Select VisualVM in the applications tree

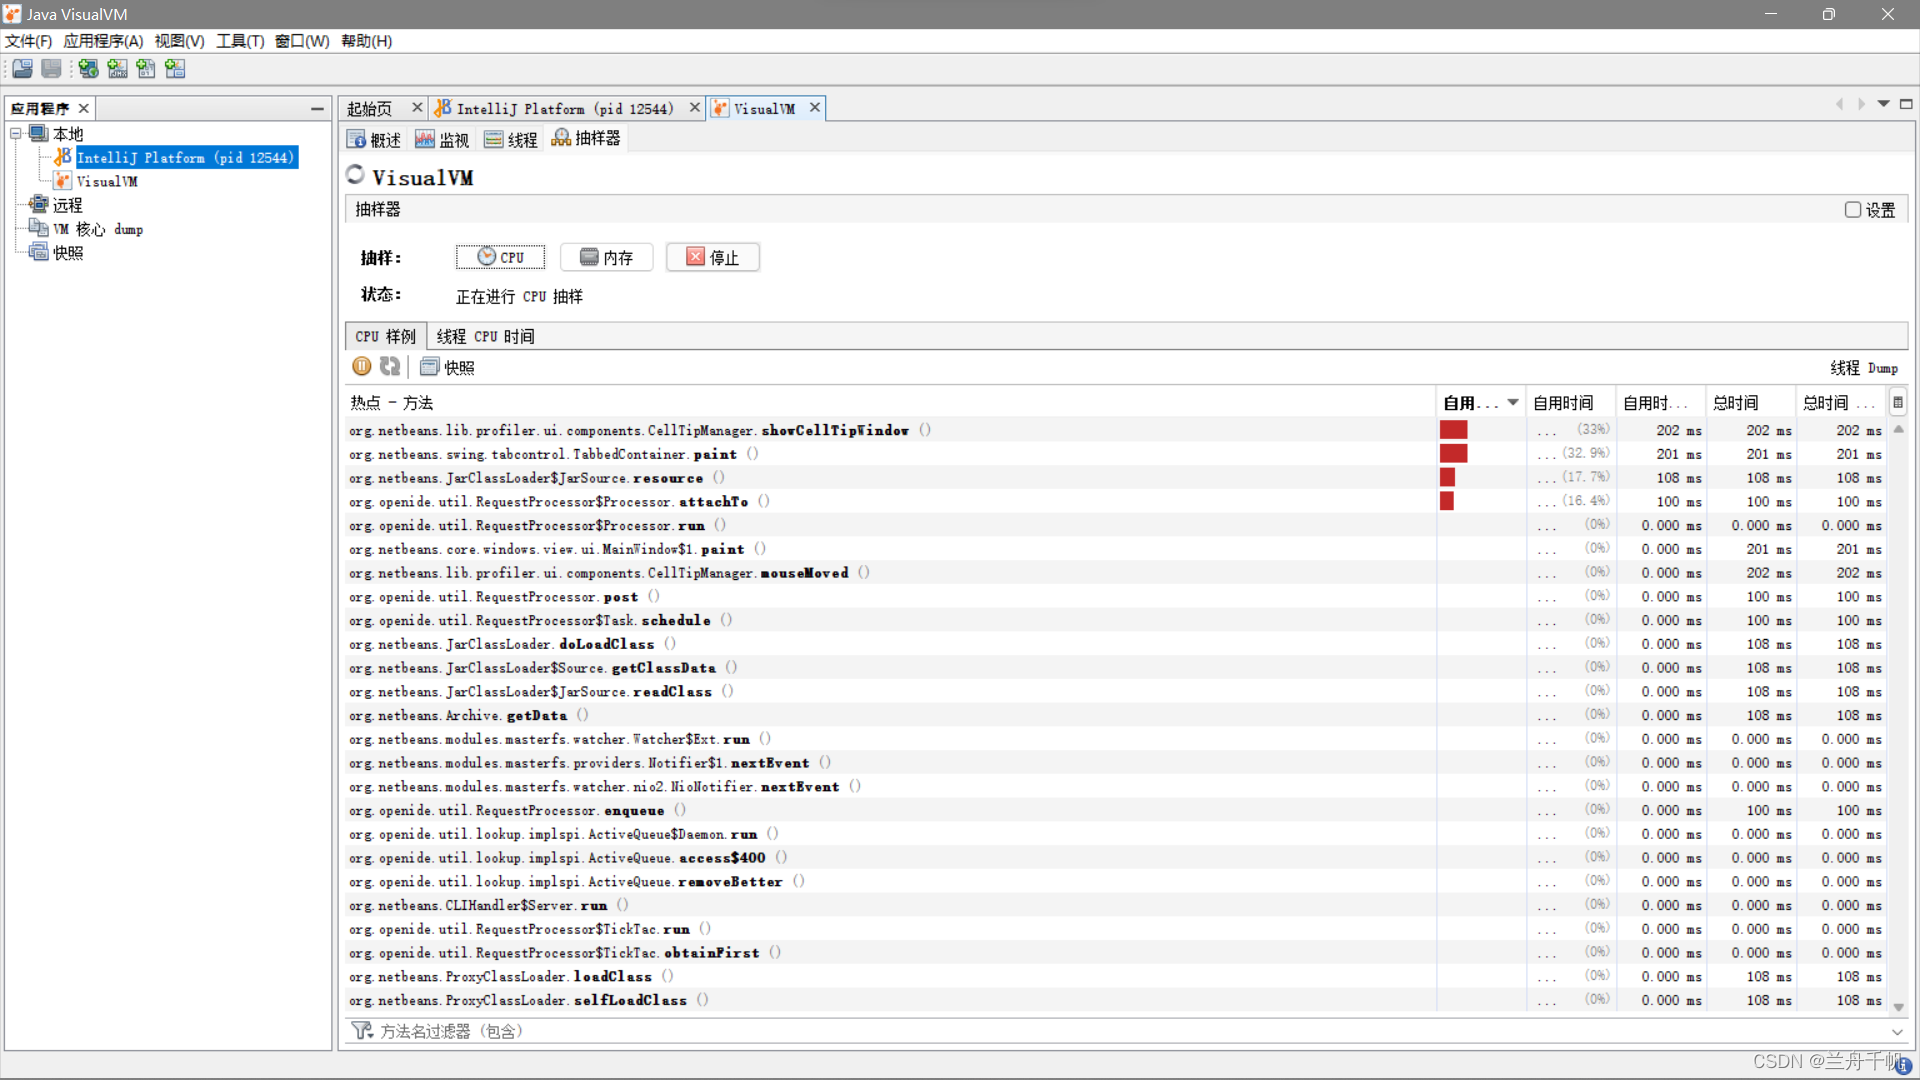pos(107,182)
